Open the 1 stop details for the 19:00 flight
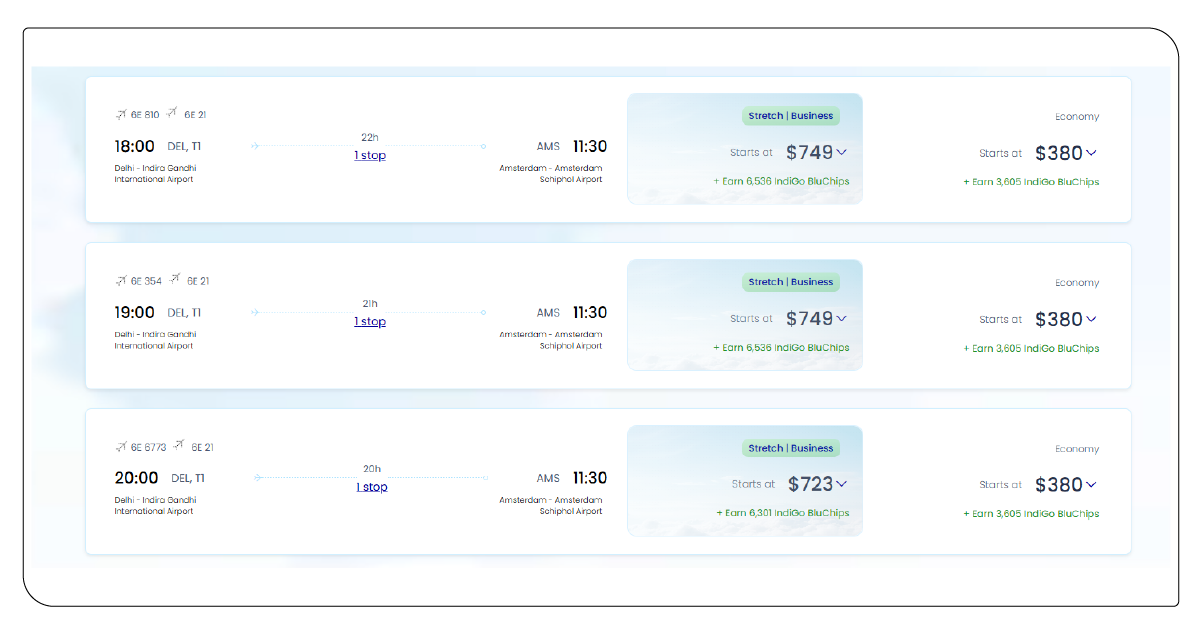 [x=370, y=321]
